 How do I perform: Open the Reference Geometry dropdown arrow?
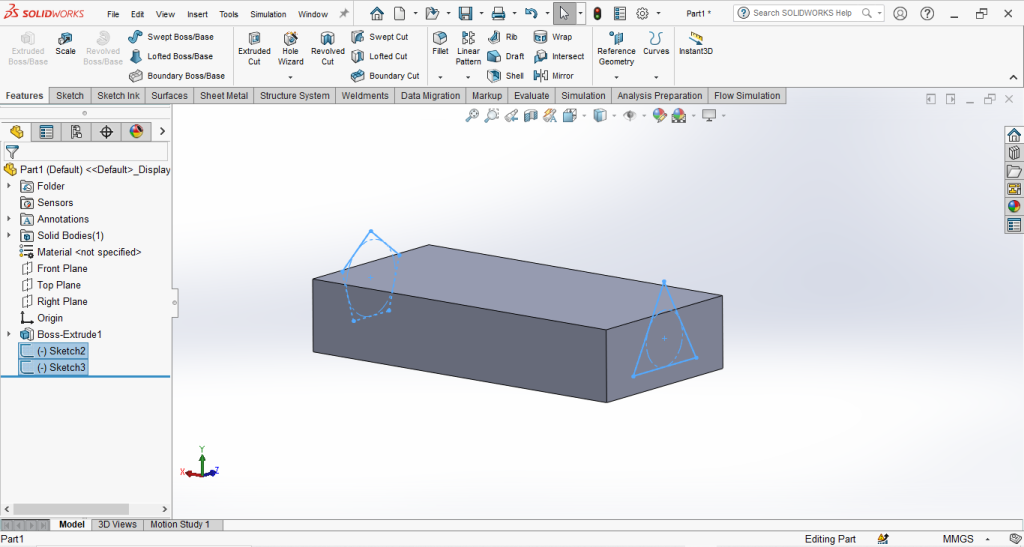pyautogui.click(x=616, y=77)
